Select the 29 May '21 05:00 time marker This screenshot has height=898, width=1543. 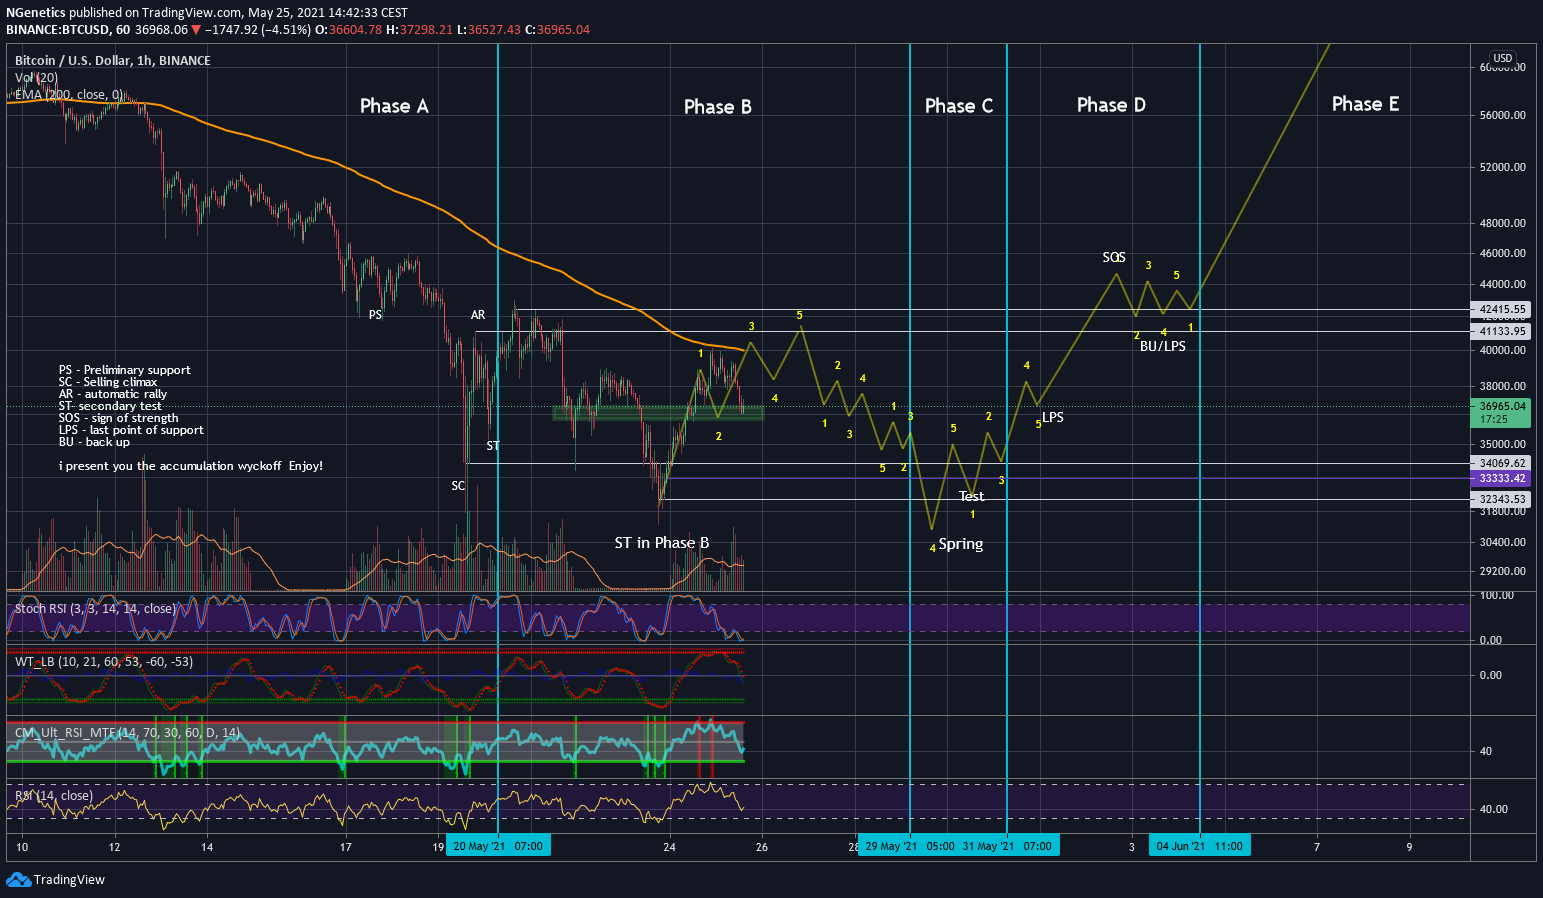coord(910,846)
